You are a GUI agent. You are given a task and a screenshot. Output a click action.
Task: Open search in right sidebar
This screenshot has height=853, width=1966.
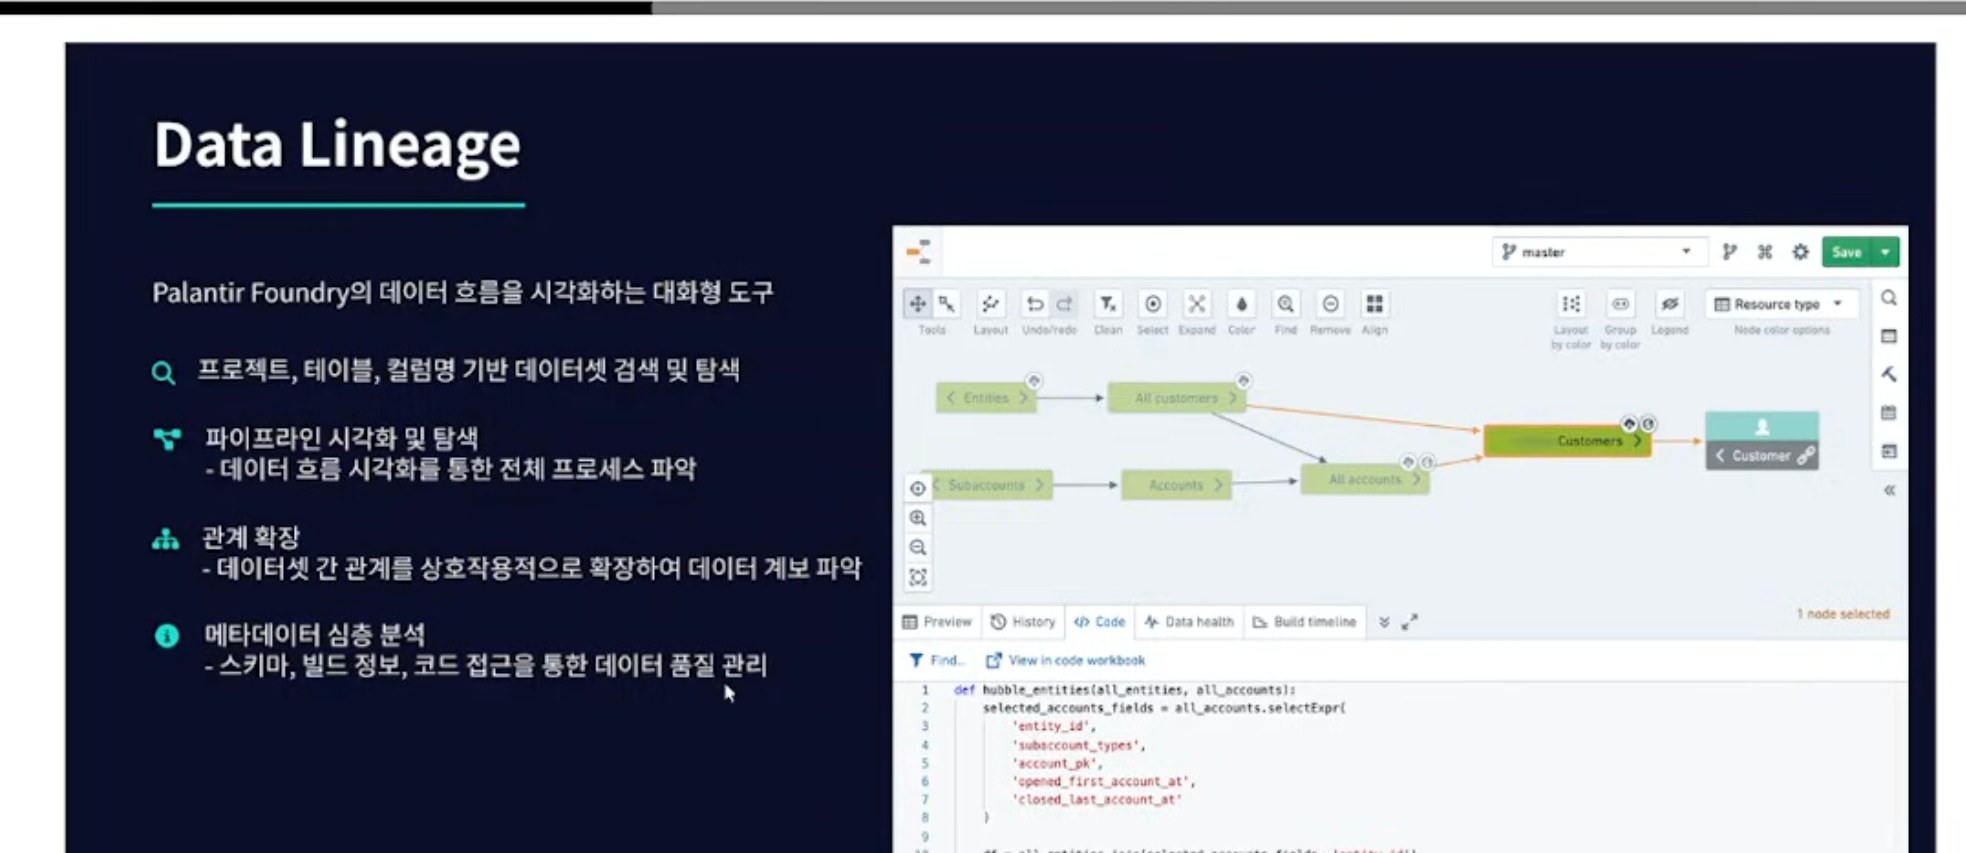click(1889, 298)
